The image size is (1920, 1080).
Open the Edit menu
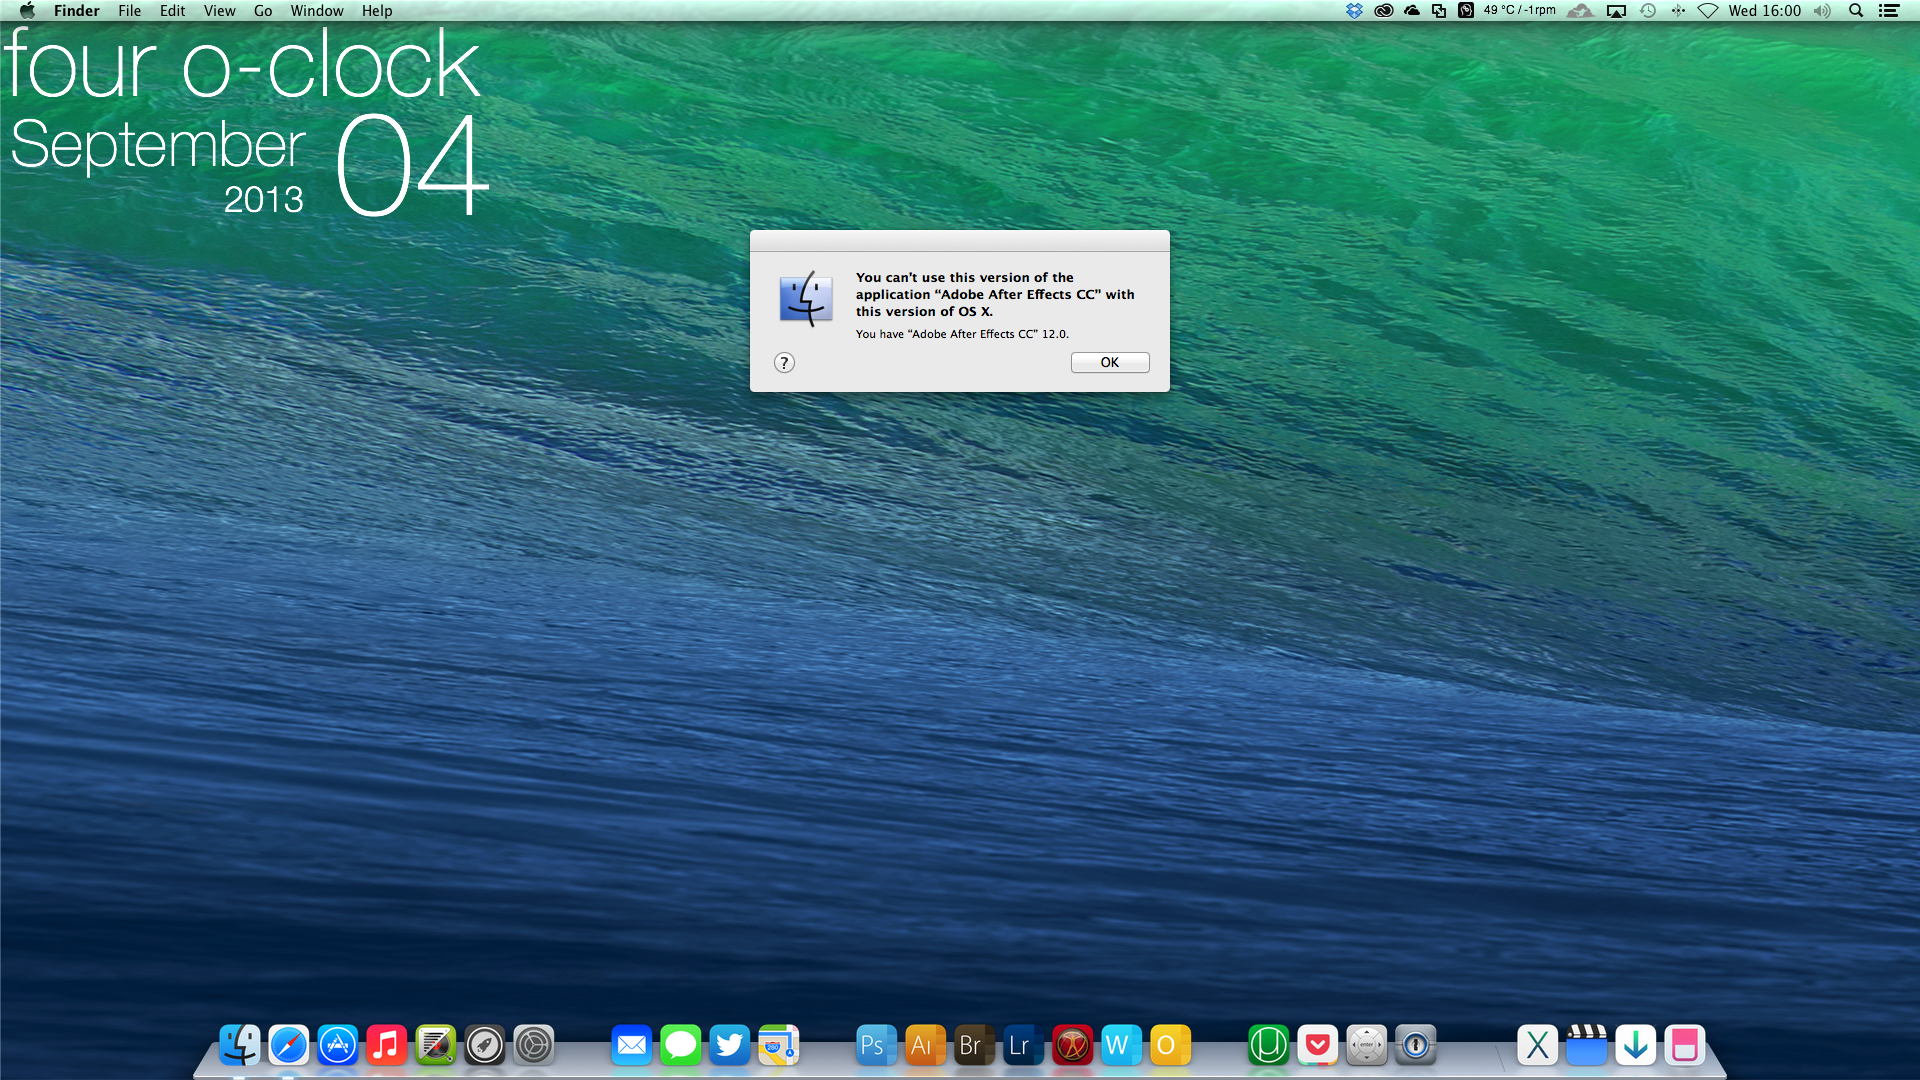pos(172,11)
